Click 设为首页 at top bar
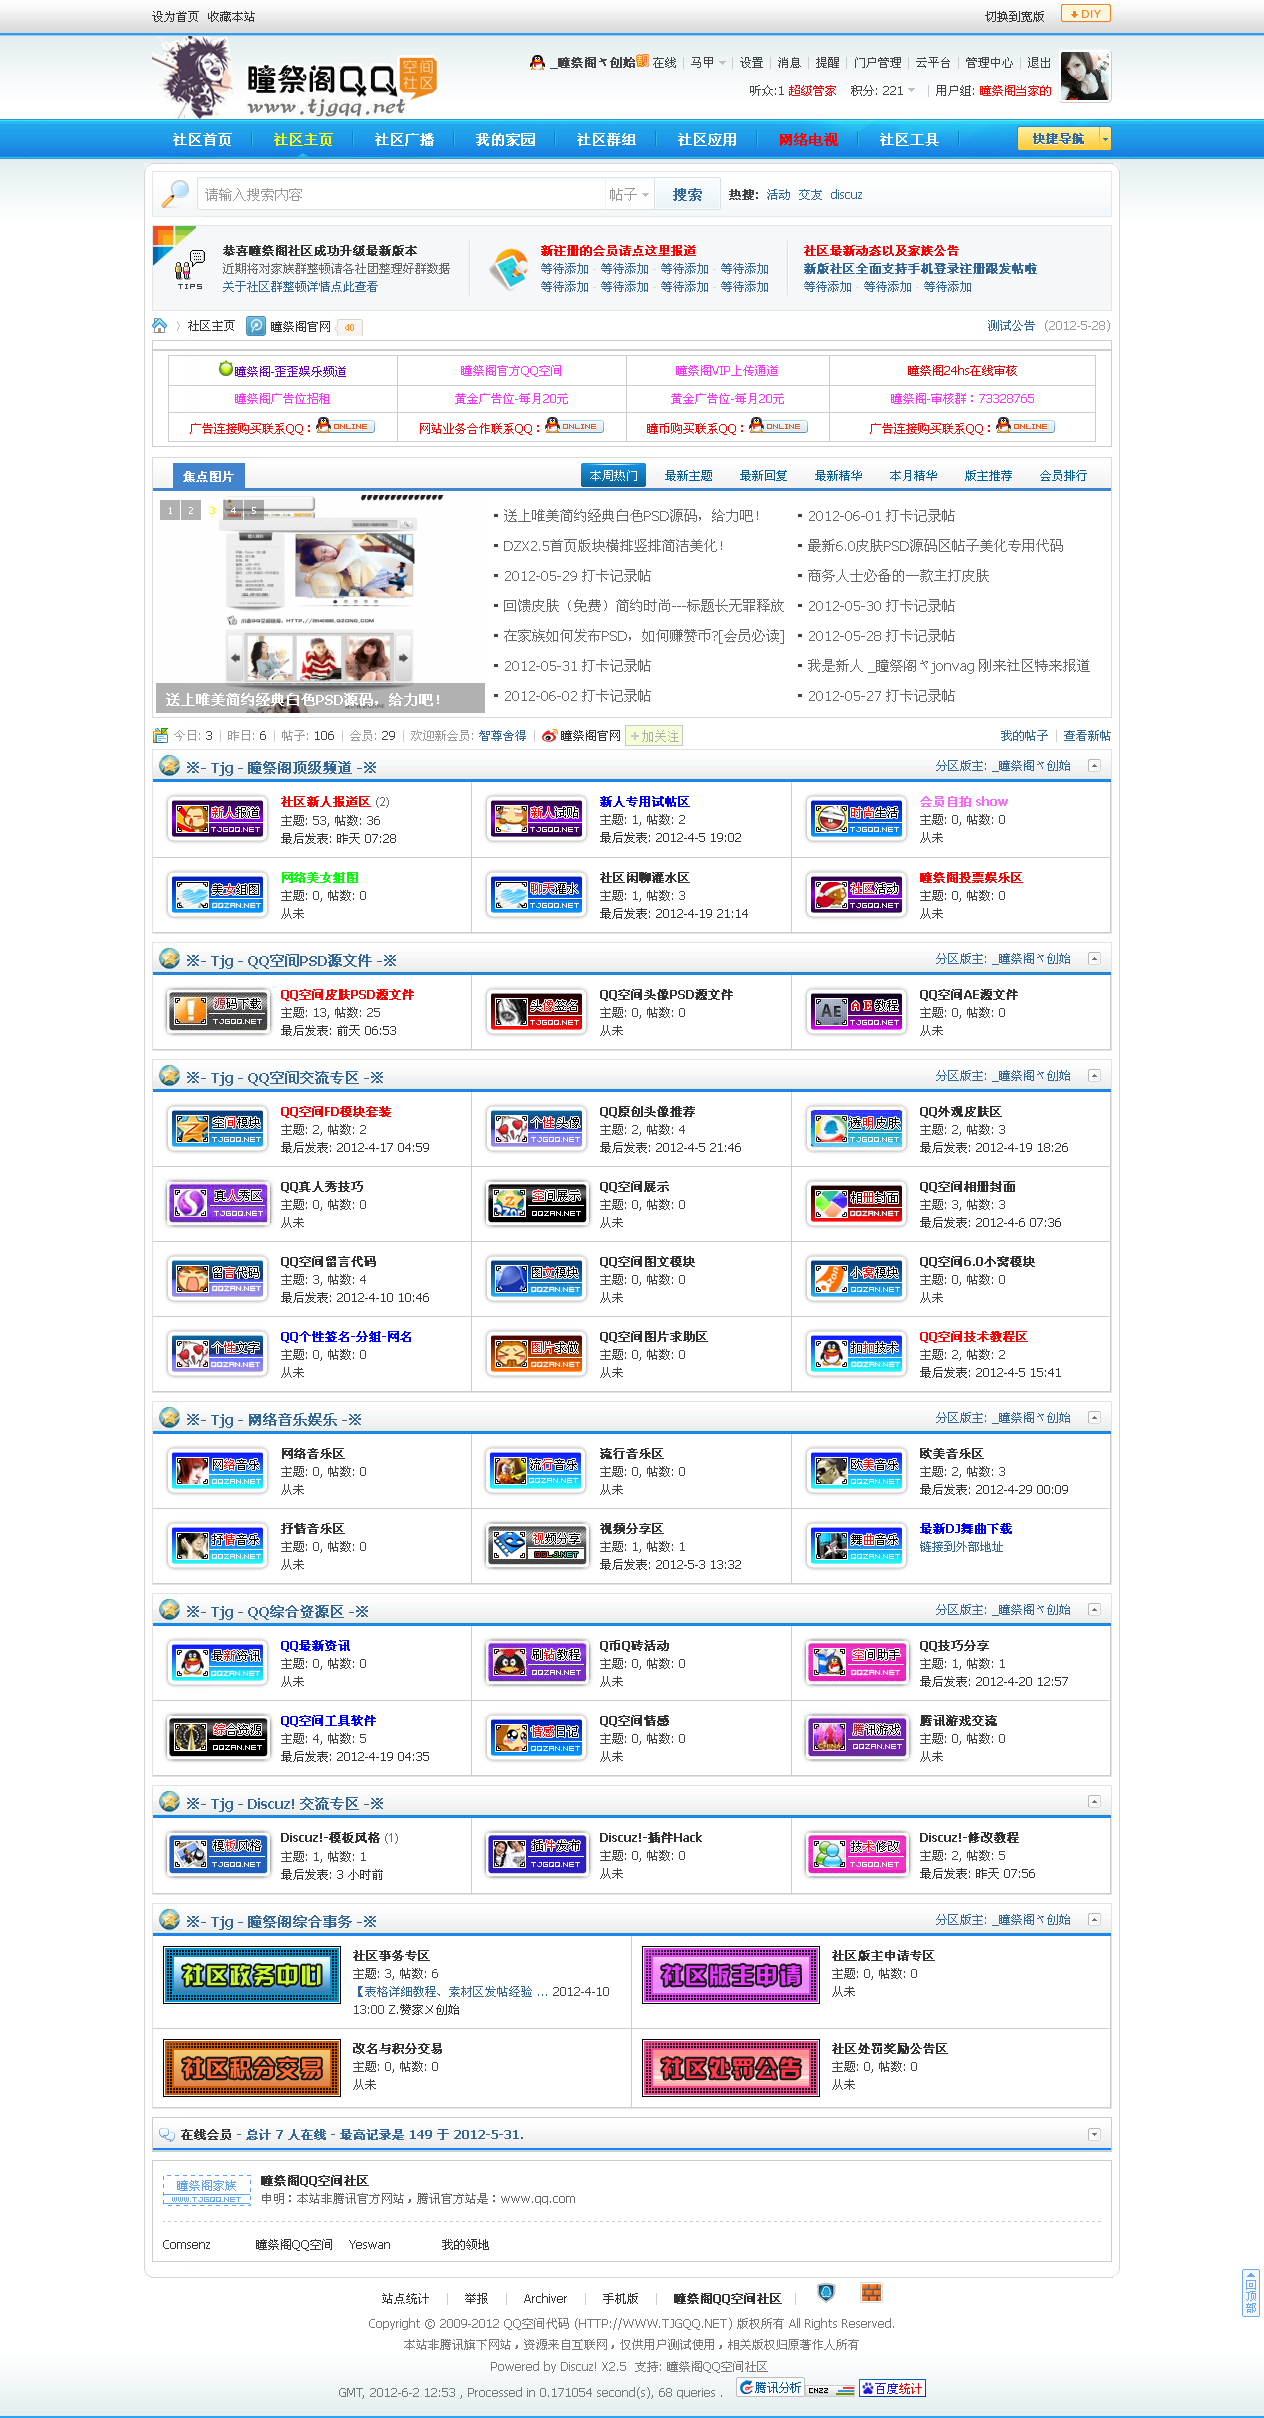The height and width of the screenshot is (2418, 1264). click(x=175, y=16)
